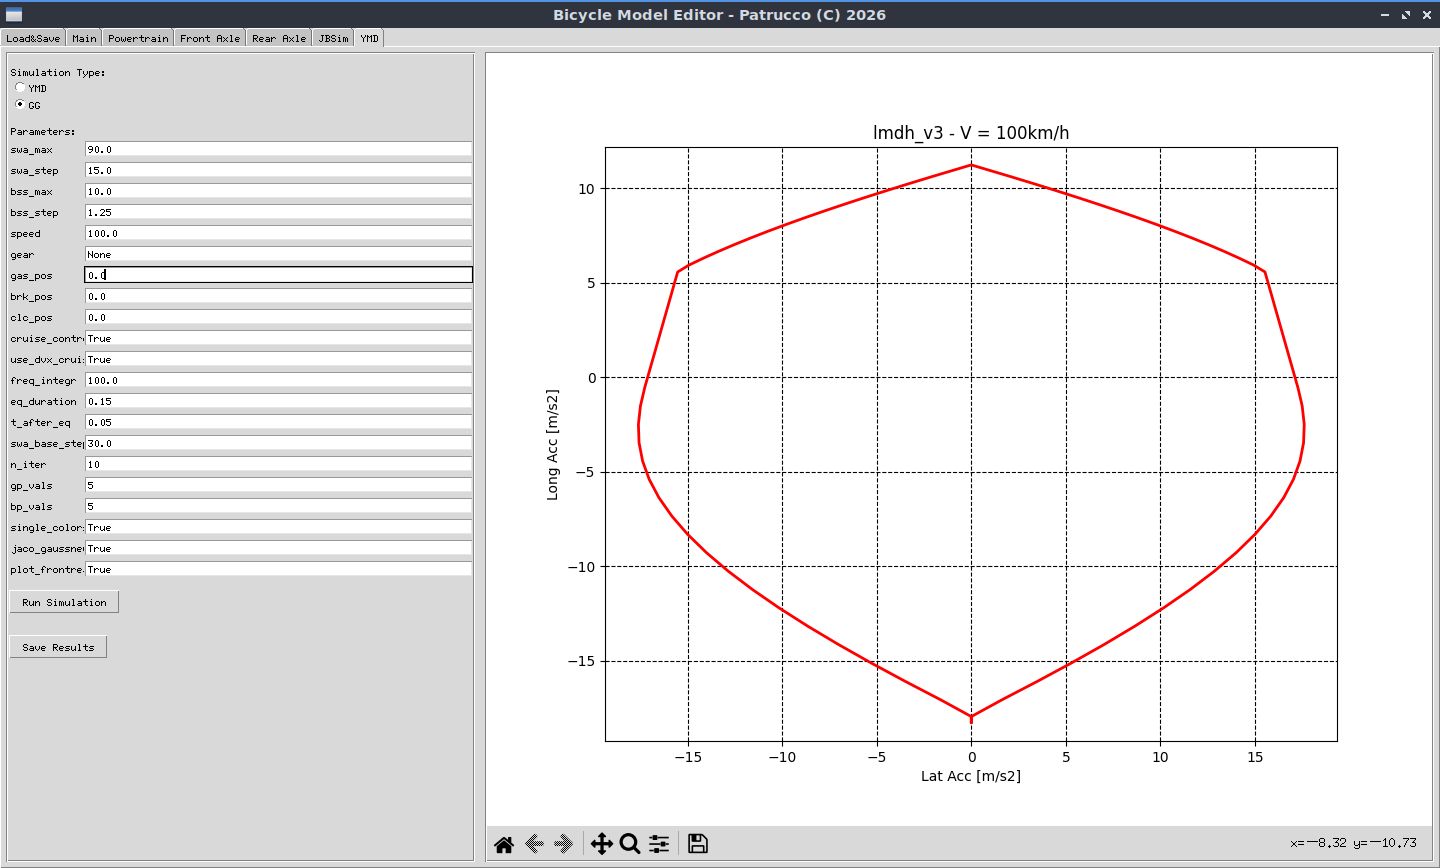Go to the Powertrain tab
The image size is (1440, 868).
[x=138, y=38]
